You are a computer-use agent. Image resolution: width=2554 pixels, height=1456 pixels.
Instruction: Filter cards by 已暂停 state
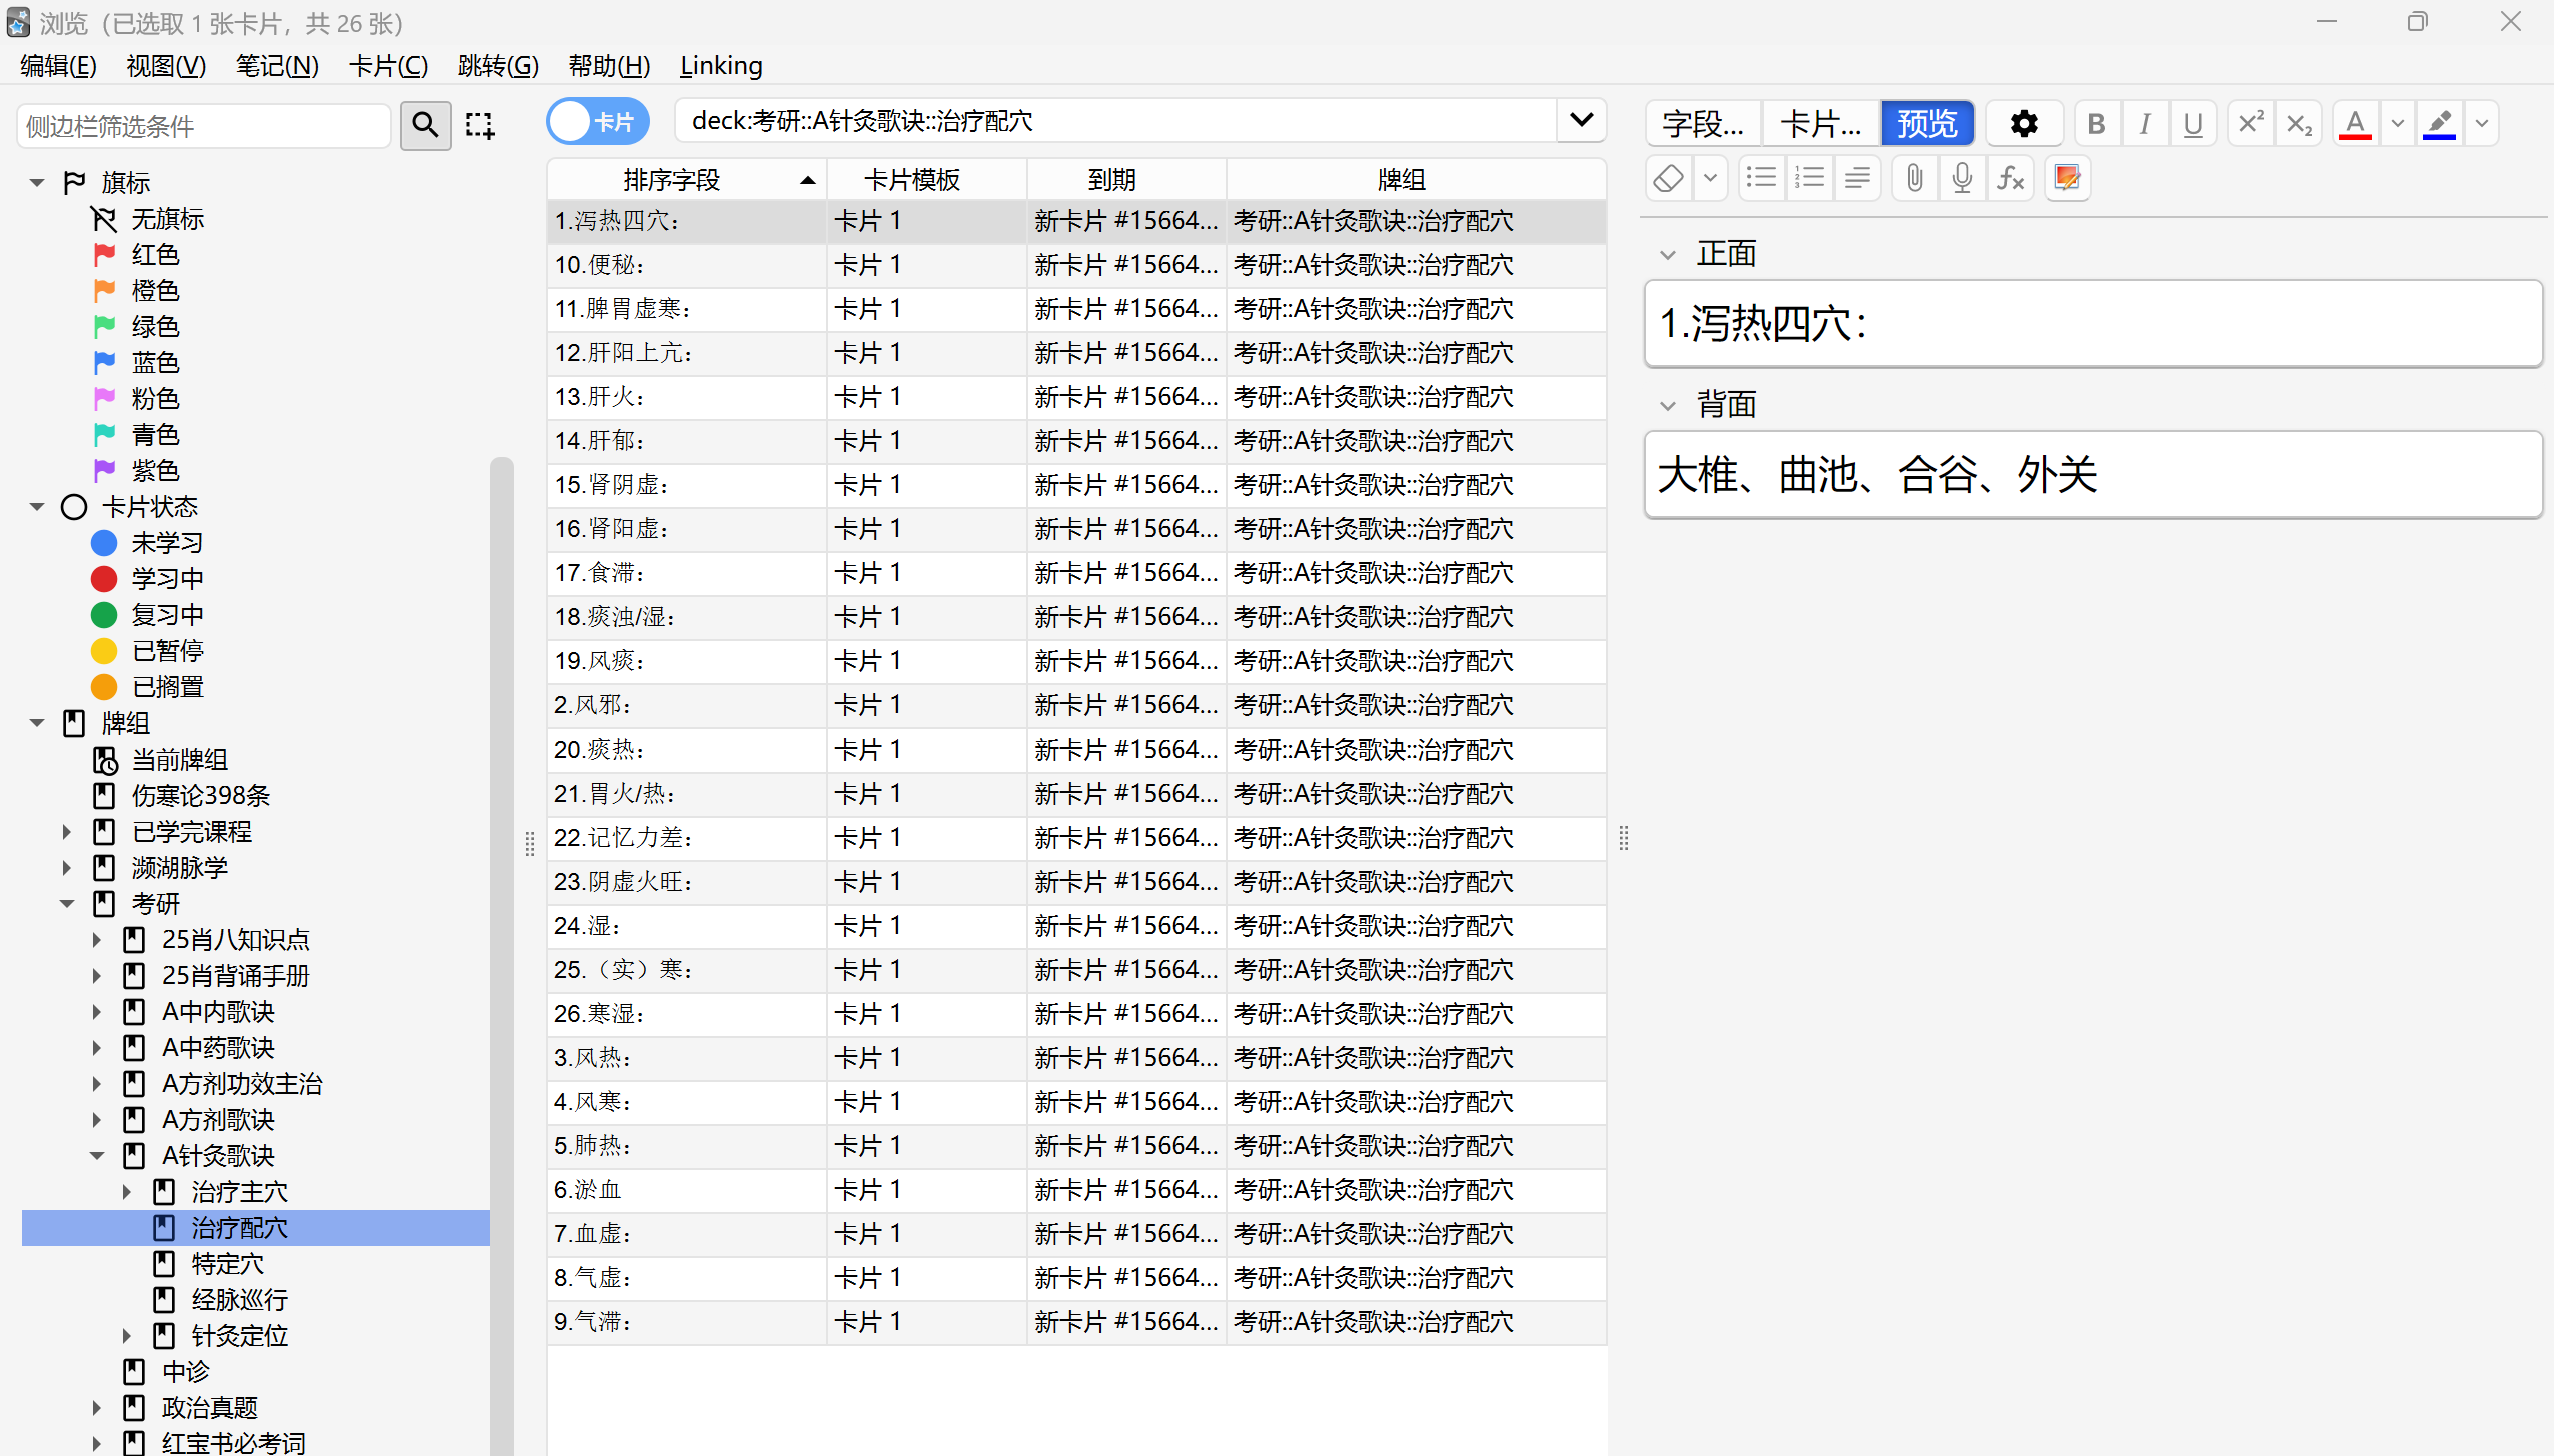[x=168, y=651]
